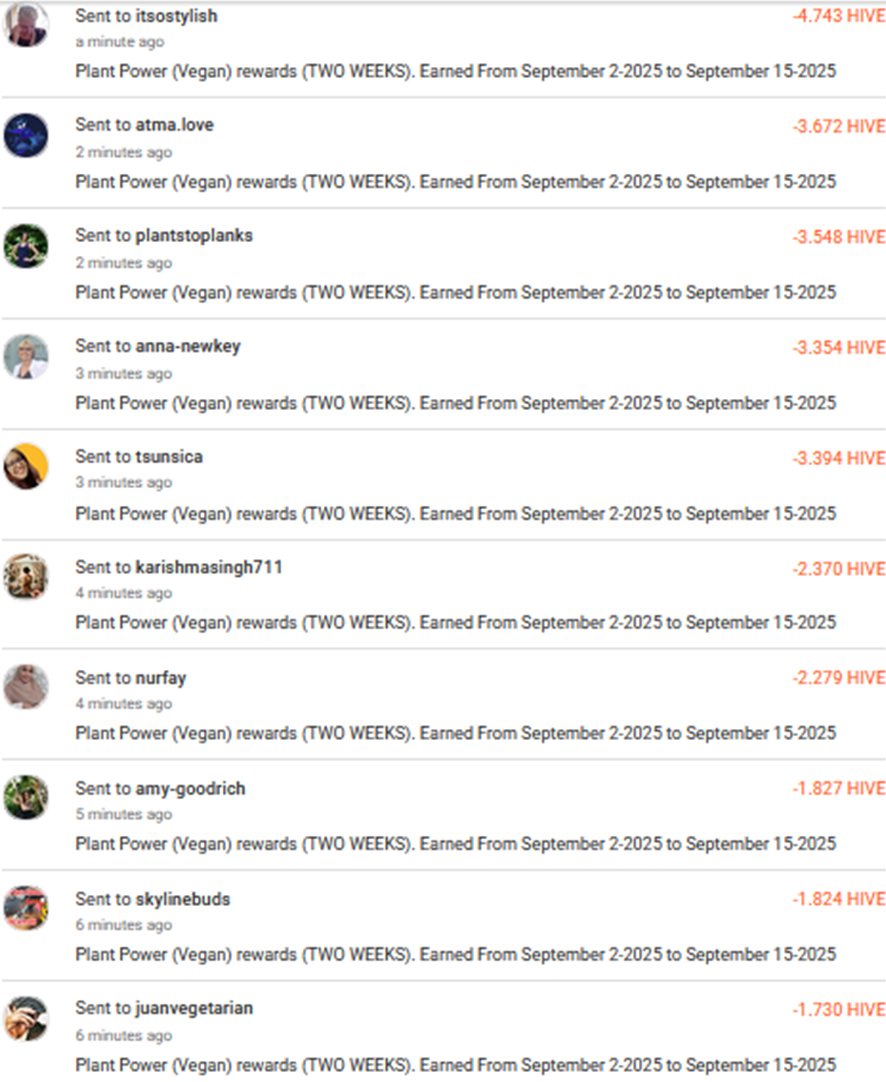Click the atma.love profile avatar
Viewport: 886px width, 1082px height.
coord(26,135)
